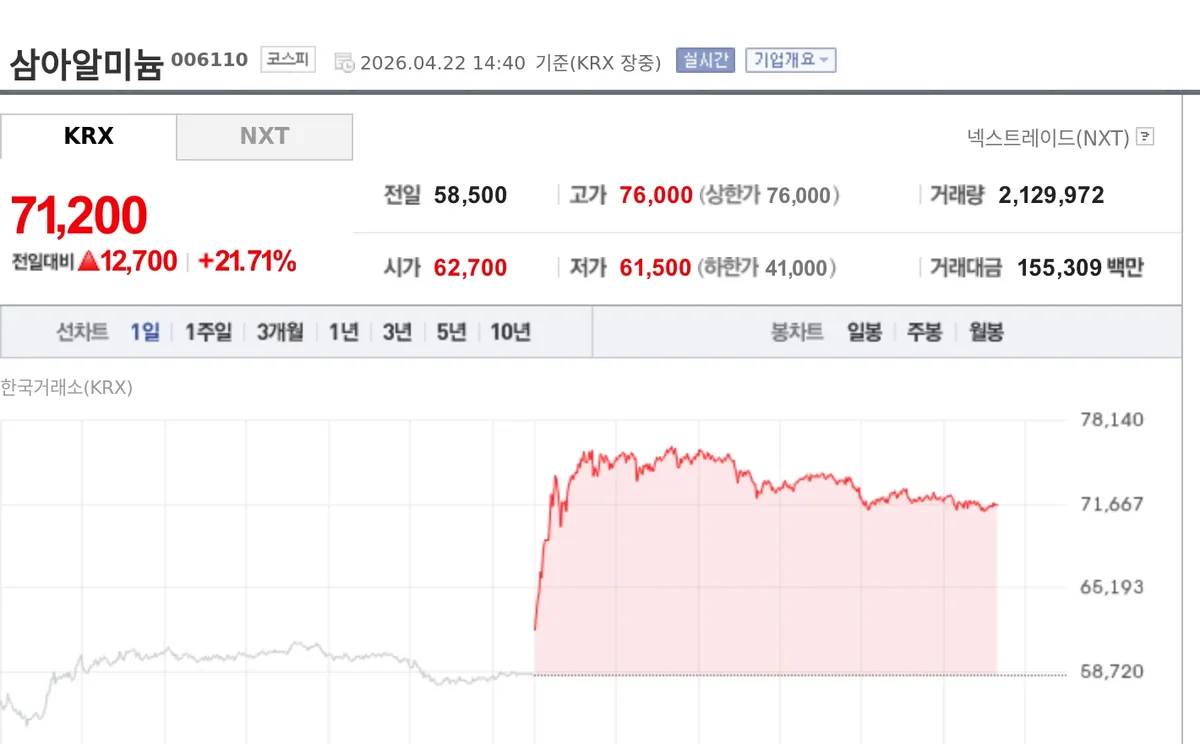Screen dimensions: 1200x744
Task: Select the KRX tab
Action: click(88, 137)
